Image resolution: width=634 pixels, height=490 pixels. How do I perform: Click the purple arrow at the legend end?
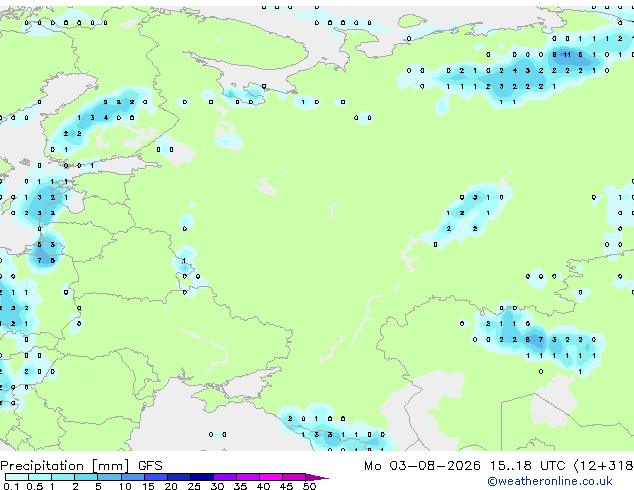coord(317,477)
